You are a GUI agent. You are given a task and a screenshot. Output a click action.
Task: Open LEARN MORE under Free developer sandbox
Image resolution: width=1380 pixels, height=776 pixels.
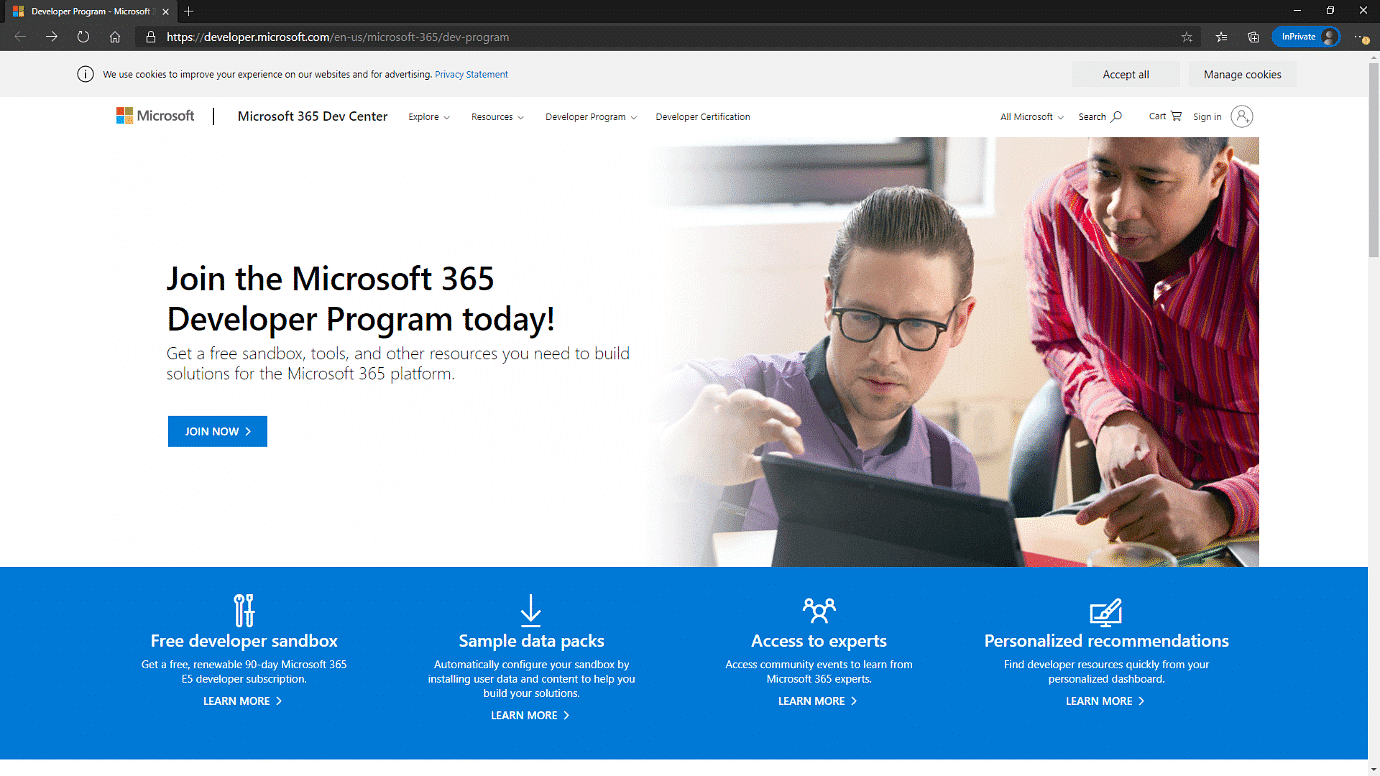click(x=243, y=700)
